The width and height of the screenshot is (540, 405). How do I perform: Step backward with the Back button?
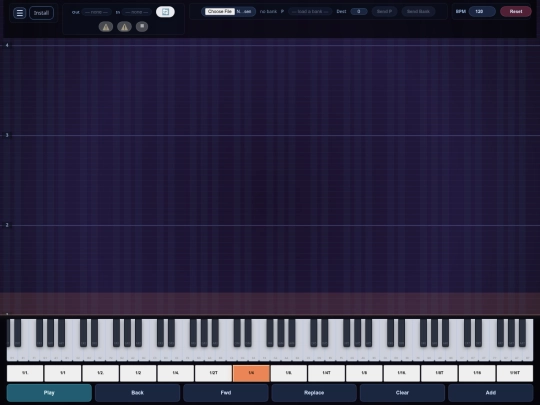137,393
